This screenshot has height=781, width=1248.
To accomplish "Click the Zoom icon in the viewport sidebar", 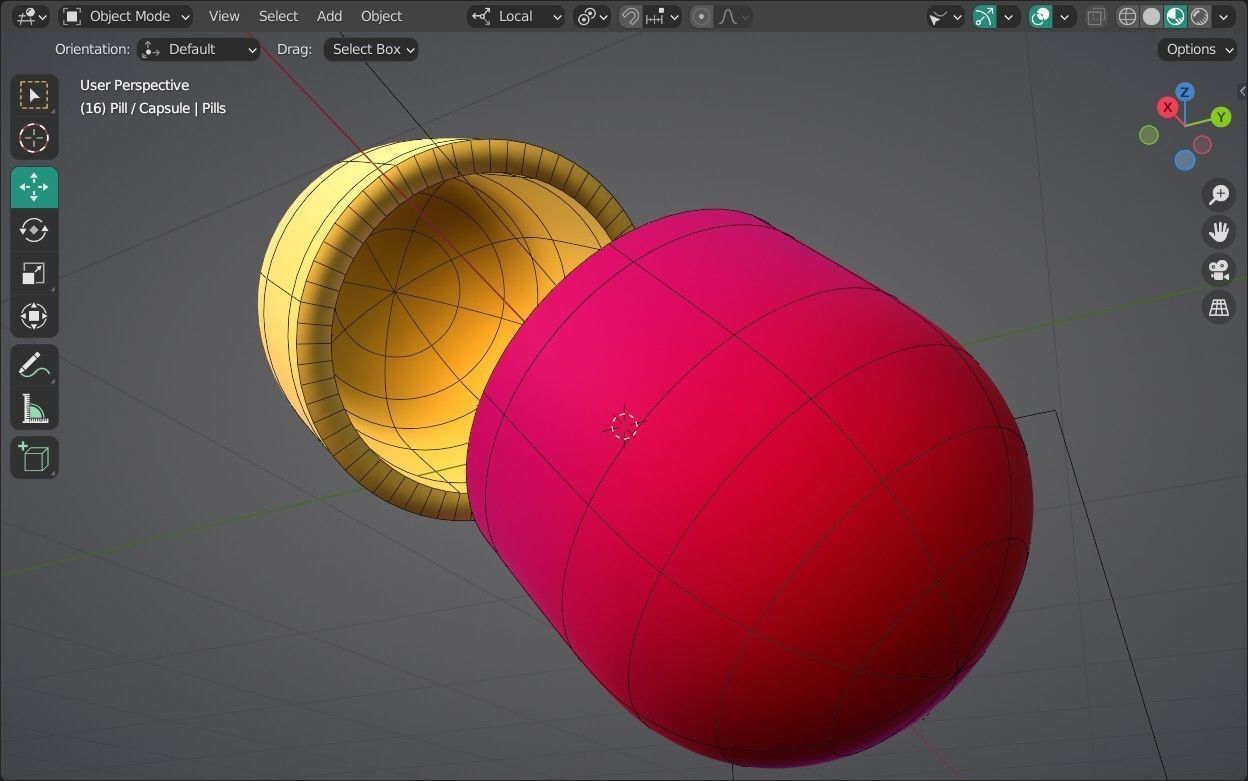I will coord(1219,194).
